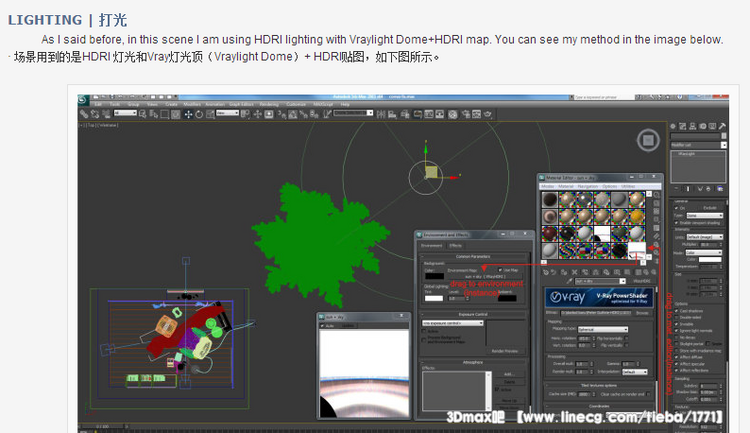Toggle the Invisible light option
The width and height of the screenshot is (750, 433).
(x=676, y=324)
